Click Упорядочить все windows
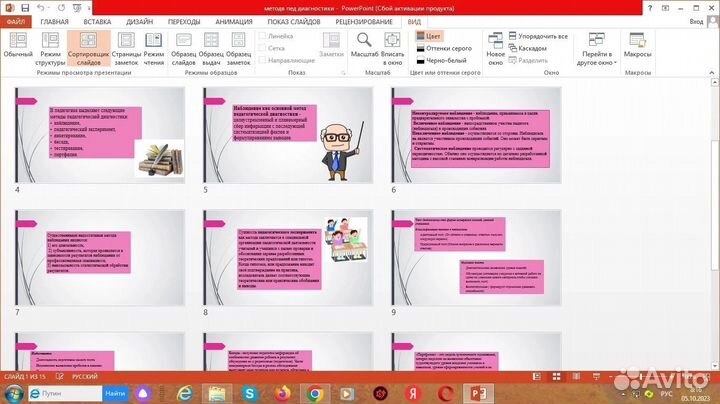This screenshot has width=720, height=404. click(538, 36)
